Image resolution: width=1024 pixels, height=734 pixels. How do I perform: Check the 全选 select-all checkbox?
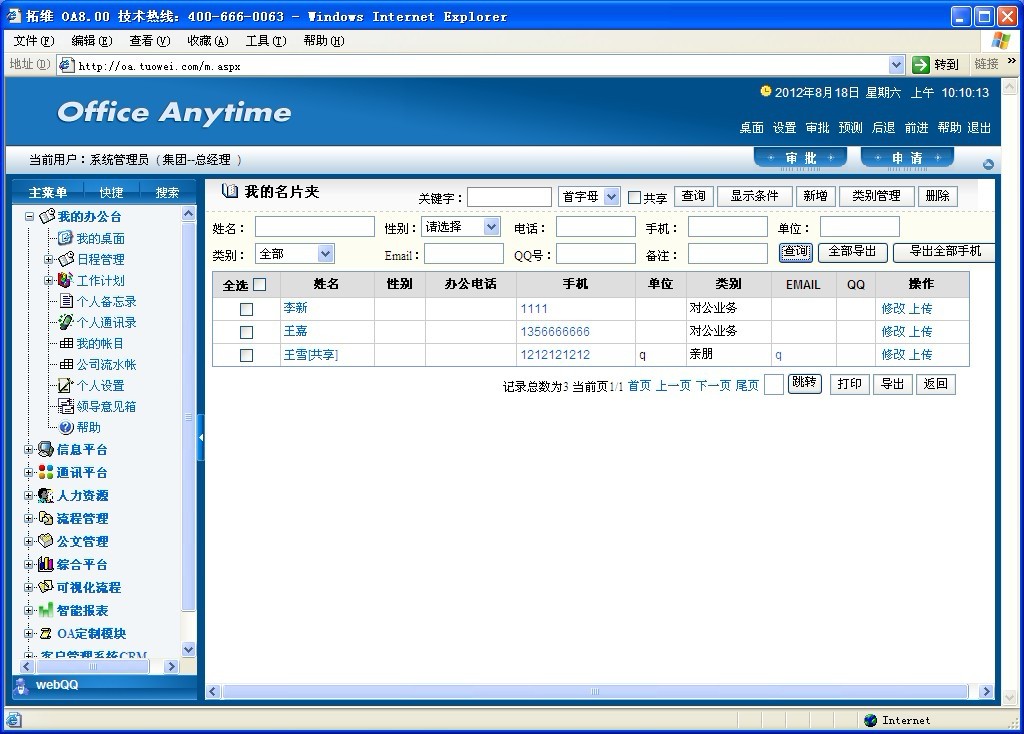[x=260, y=285]
